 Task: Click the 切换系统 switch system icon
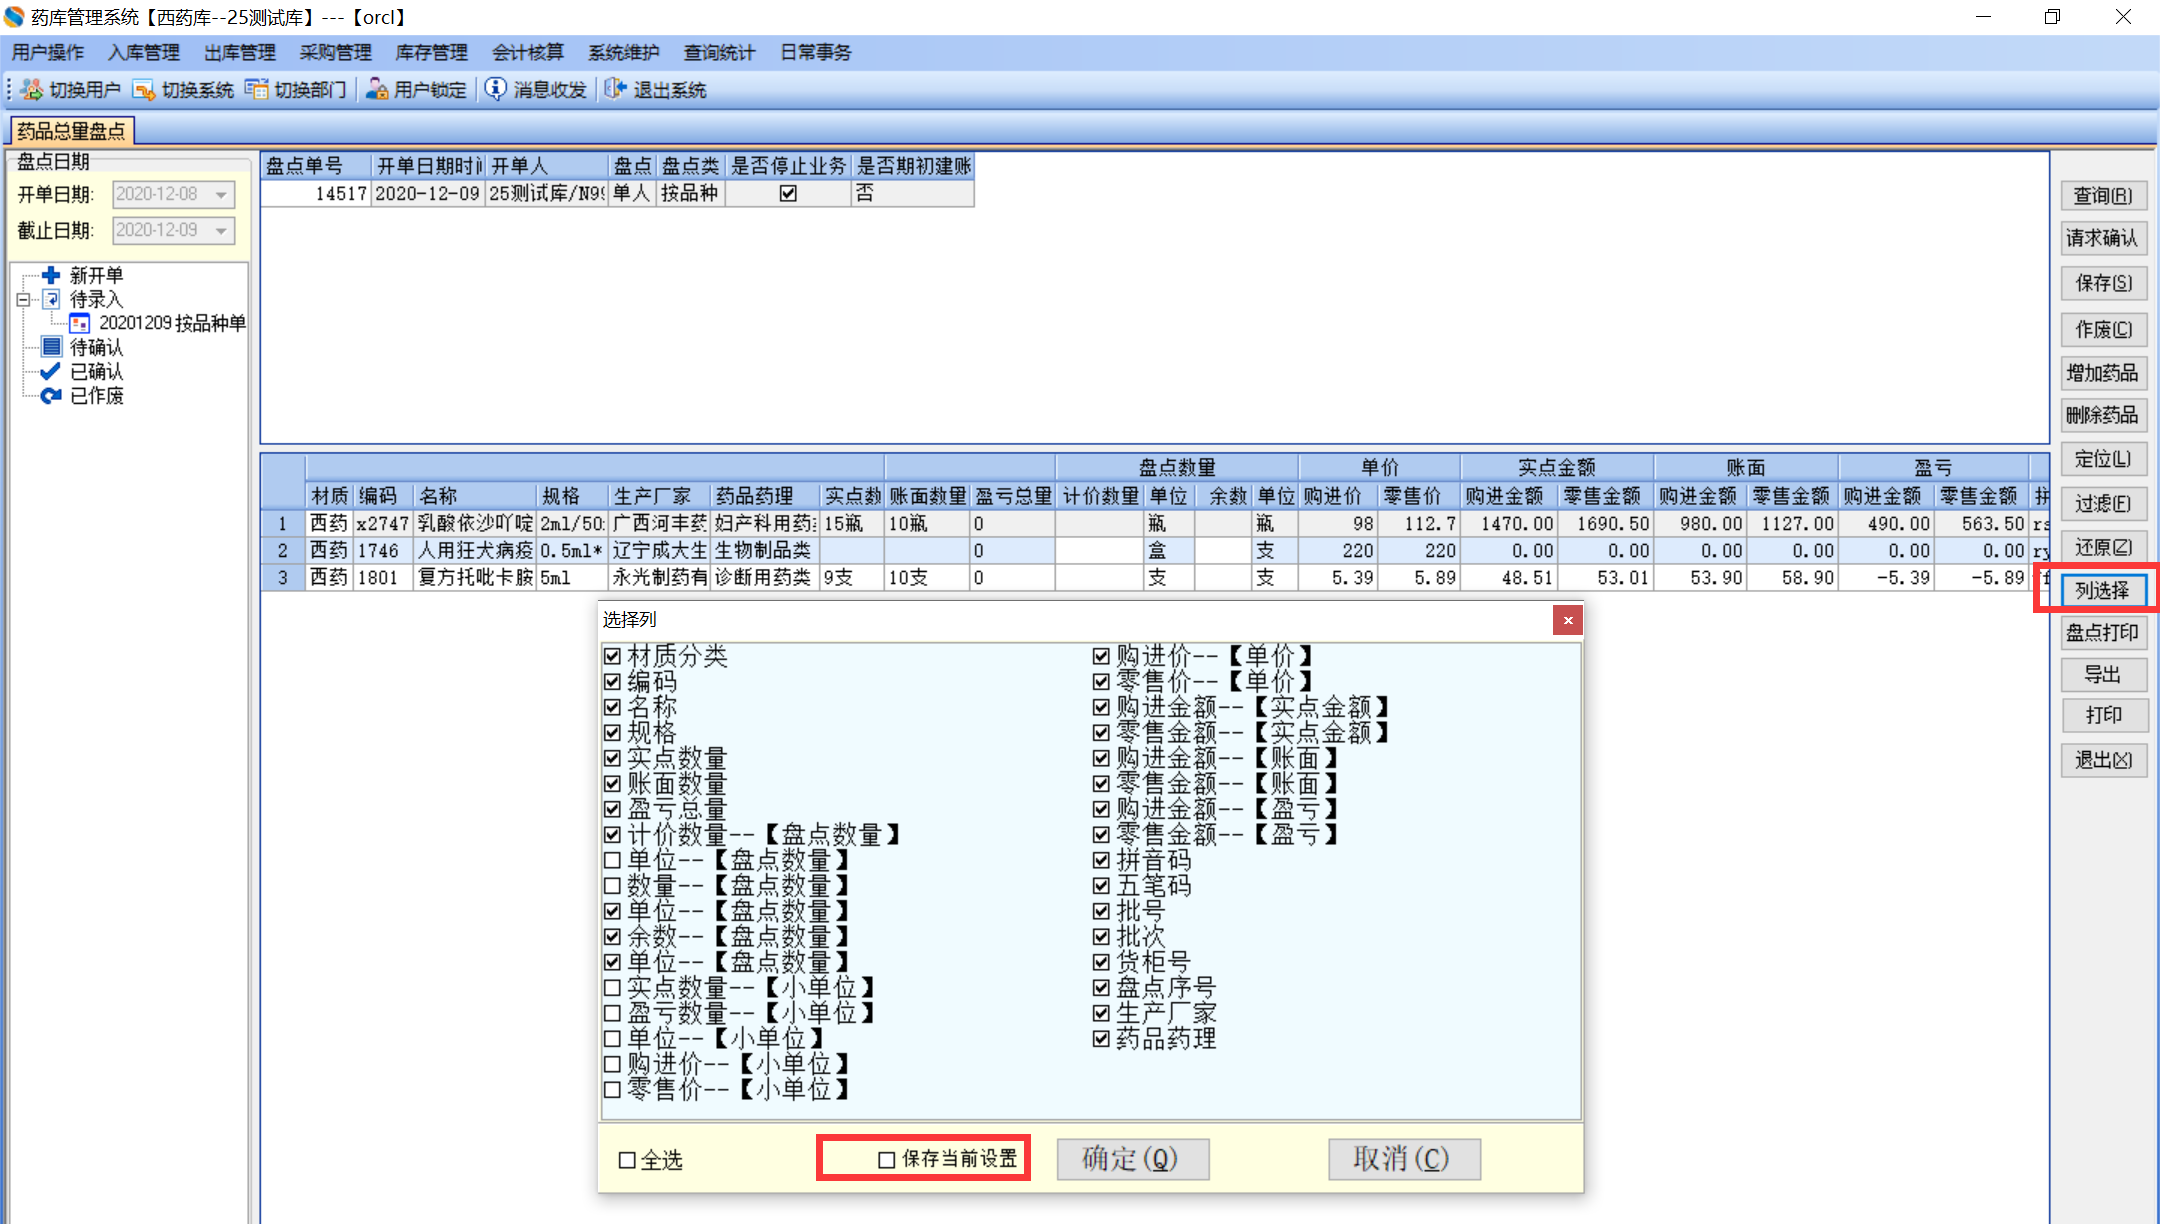click(x=144, y=90)
